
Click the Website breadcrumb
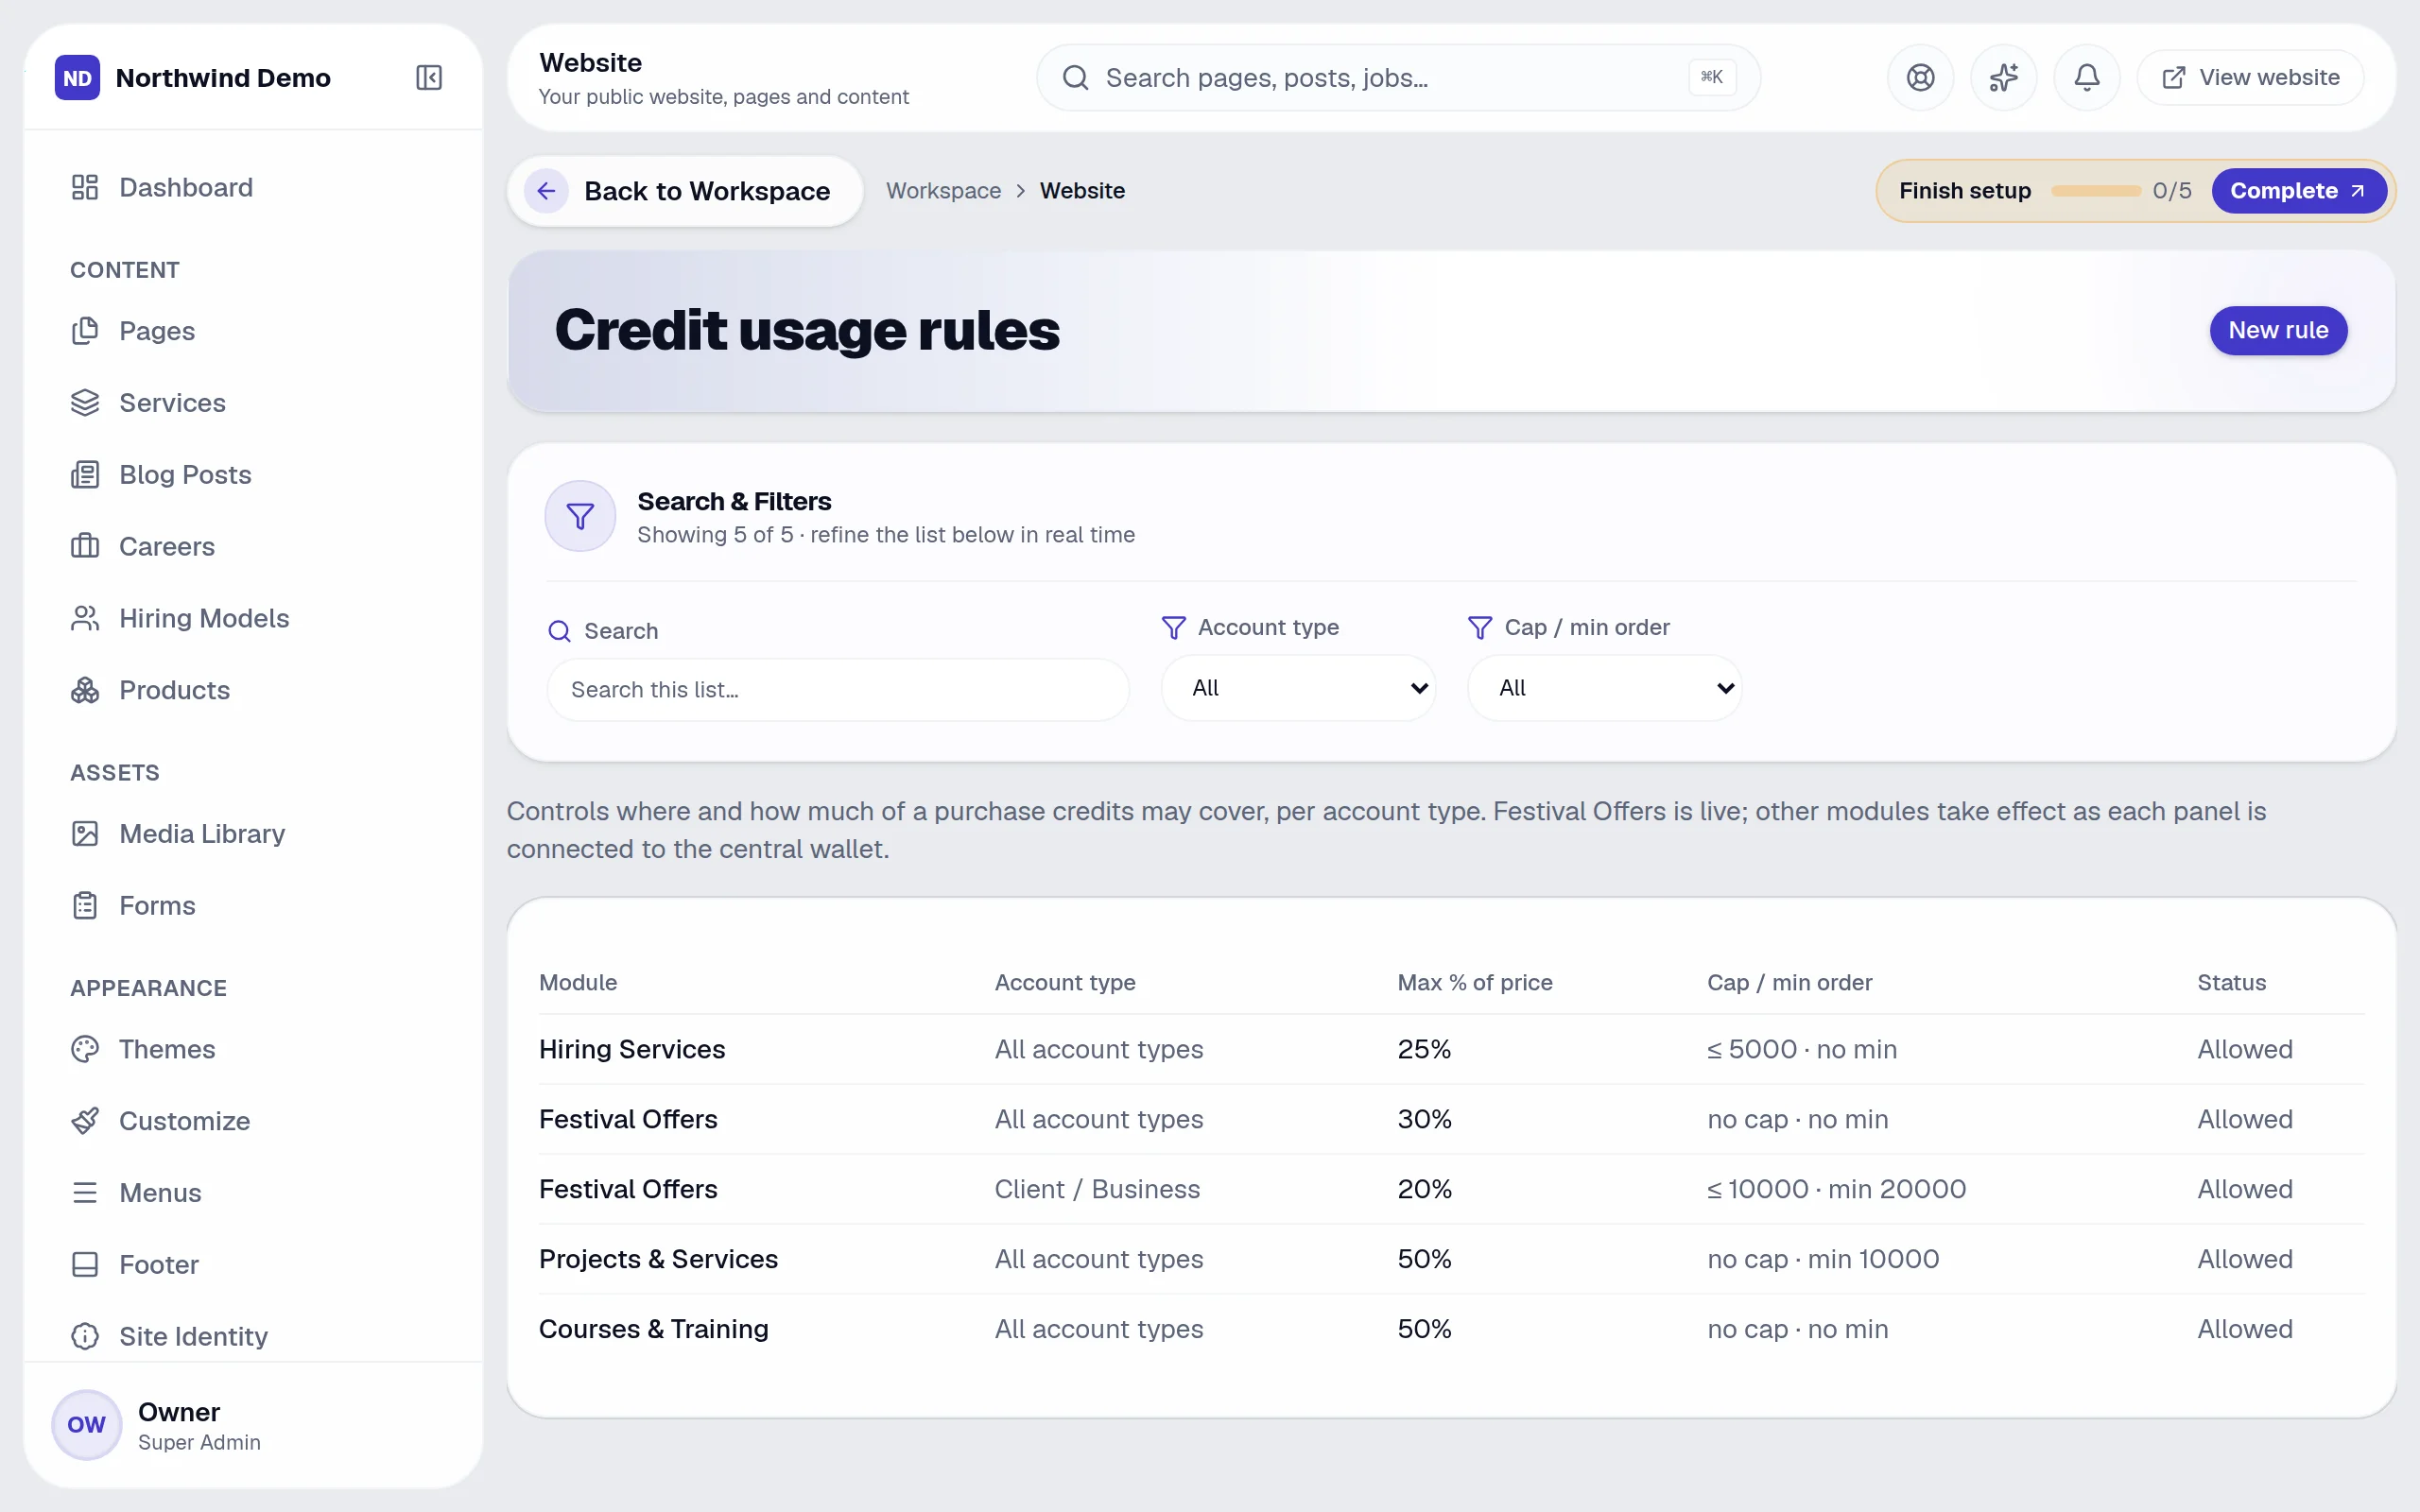[x=1082, y=191]
